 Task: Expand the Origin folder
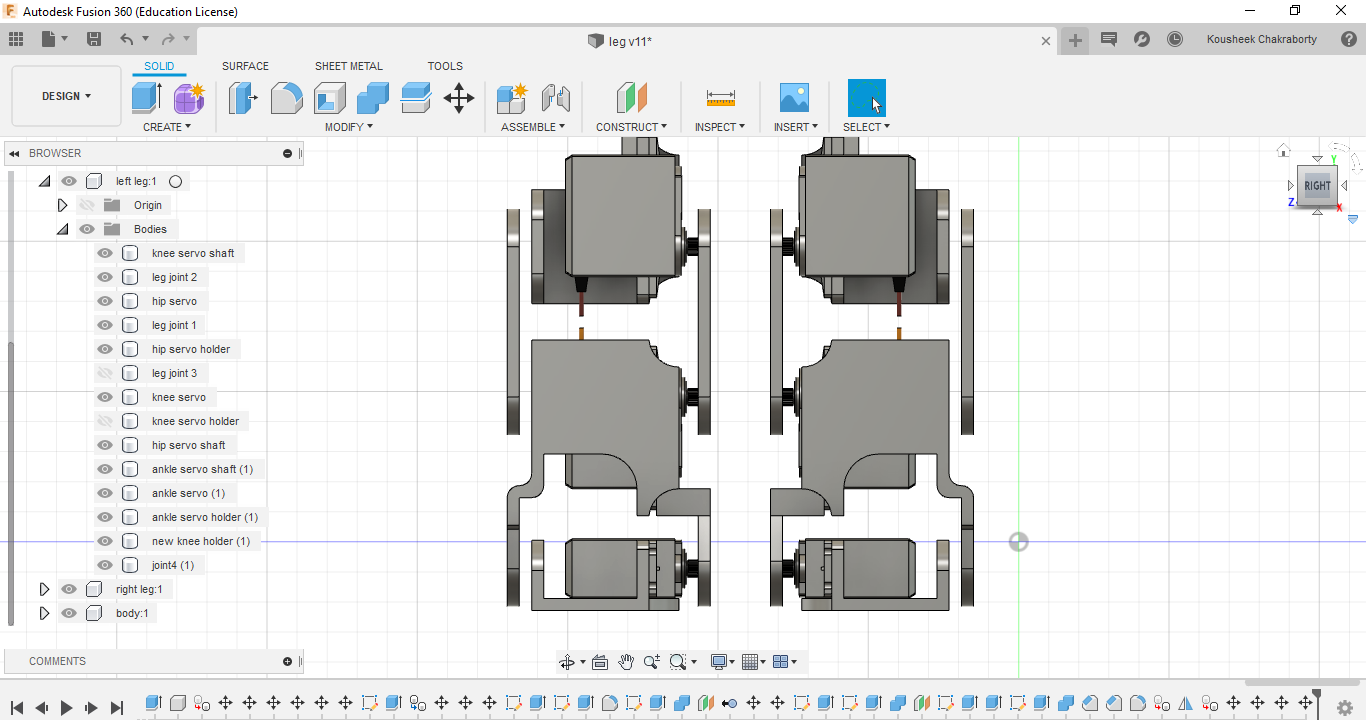[x=62, y=205]
